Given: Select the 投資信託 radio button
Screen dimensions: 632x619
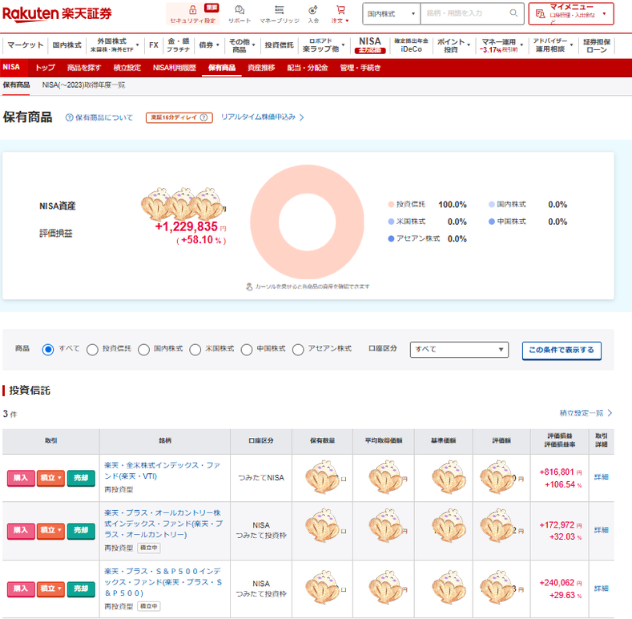Looking at the screenshot, I should 92,349.
